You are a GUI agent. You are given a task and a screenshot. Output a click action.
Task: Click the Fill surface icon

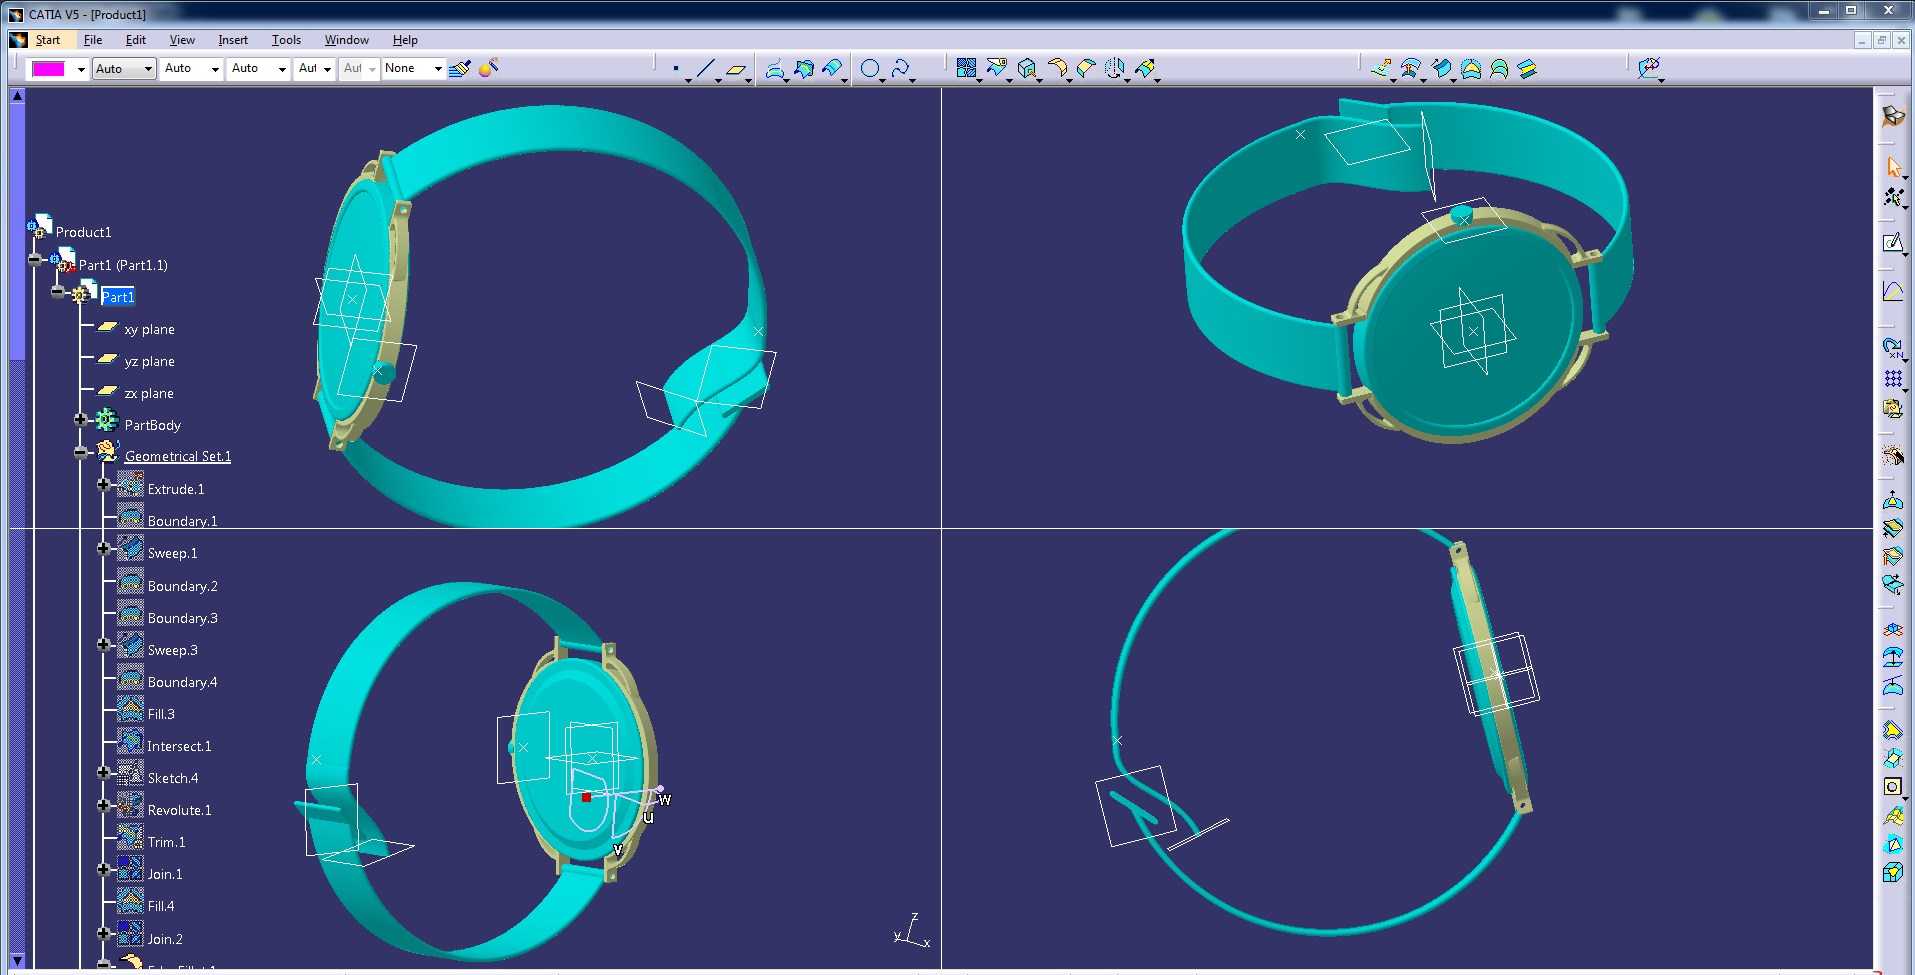(1470, 68)
